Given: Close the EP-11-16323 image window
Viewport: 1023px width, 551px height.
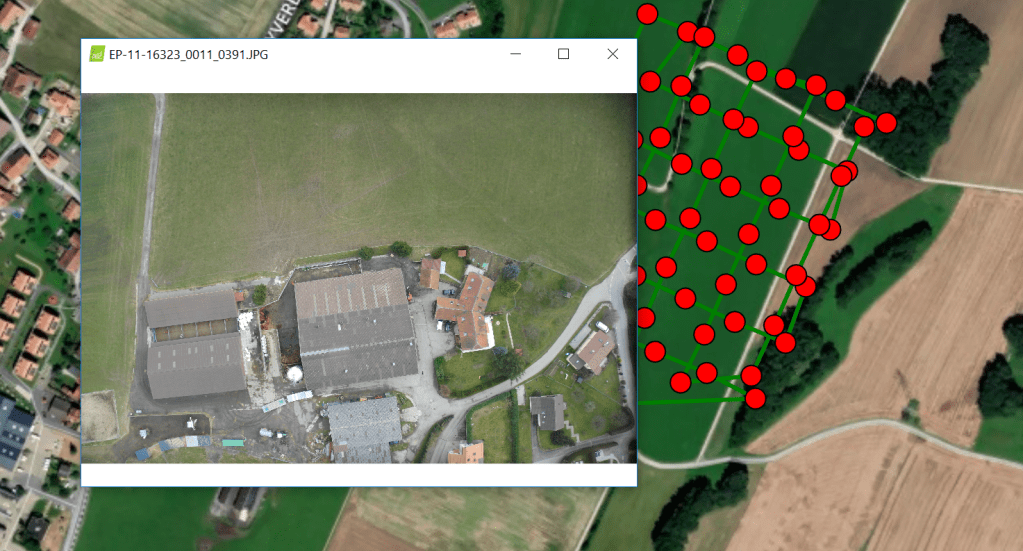Looking at the screenshot, I should pyautogui.click(x=613, y=54).
